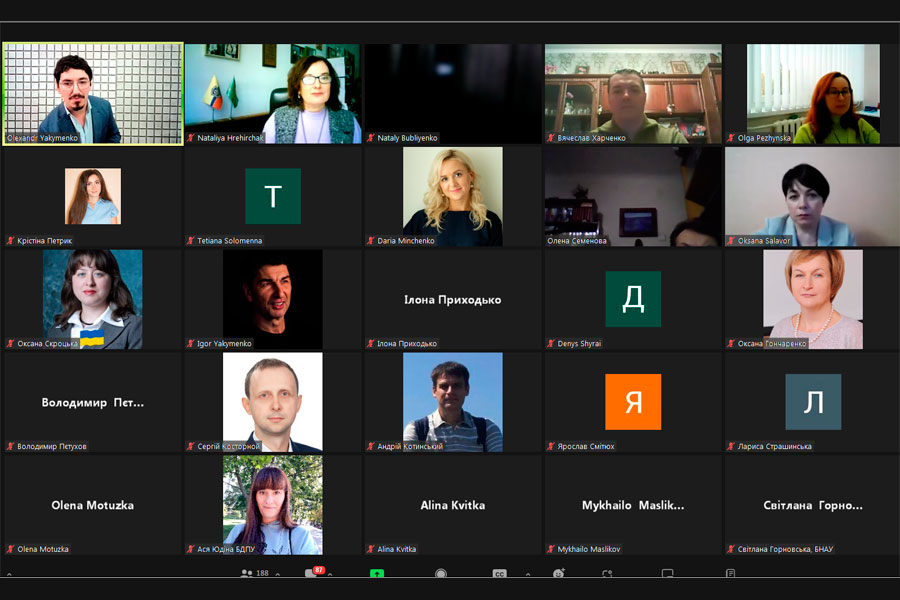This screenshot has width=900, height=600.
Task: Click the small 'Ілона Приходько' name label
Action: click(407, 343)
